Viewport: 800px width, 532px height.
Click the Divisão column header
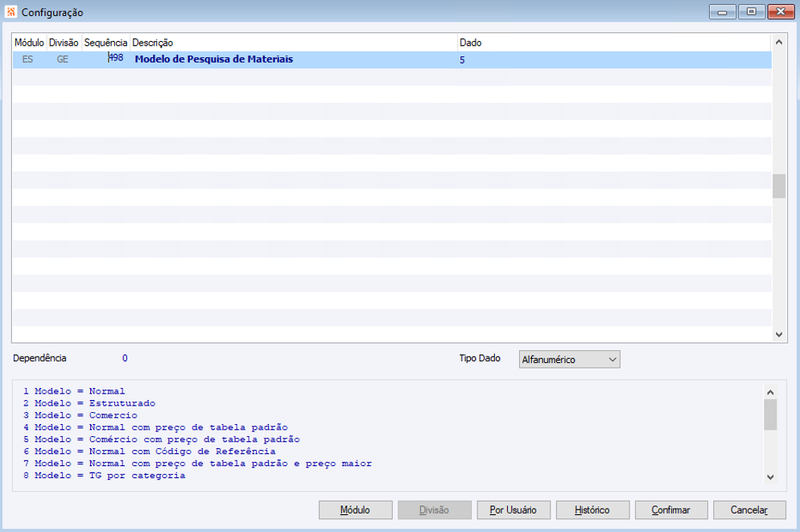pos(64,43)
